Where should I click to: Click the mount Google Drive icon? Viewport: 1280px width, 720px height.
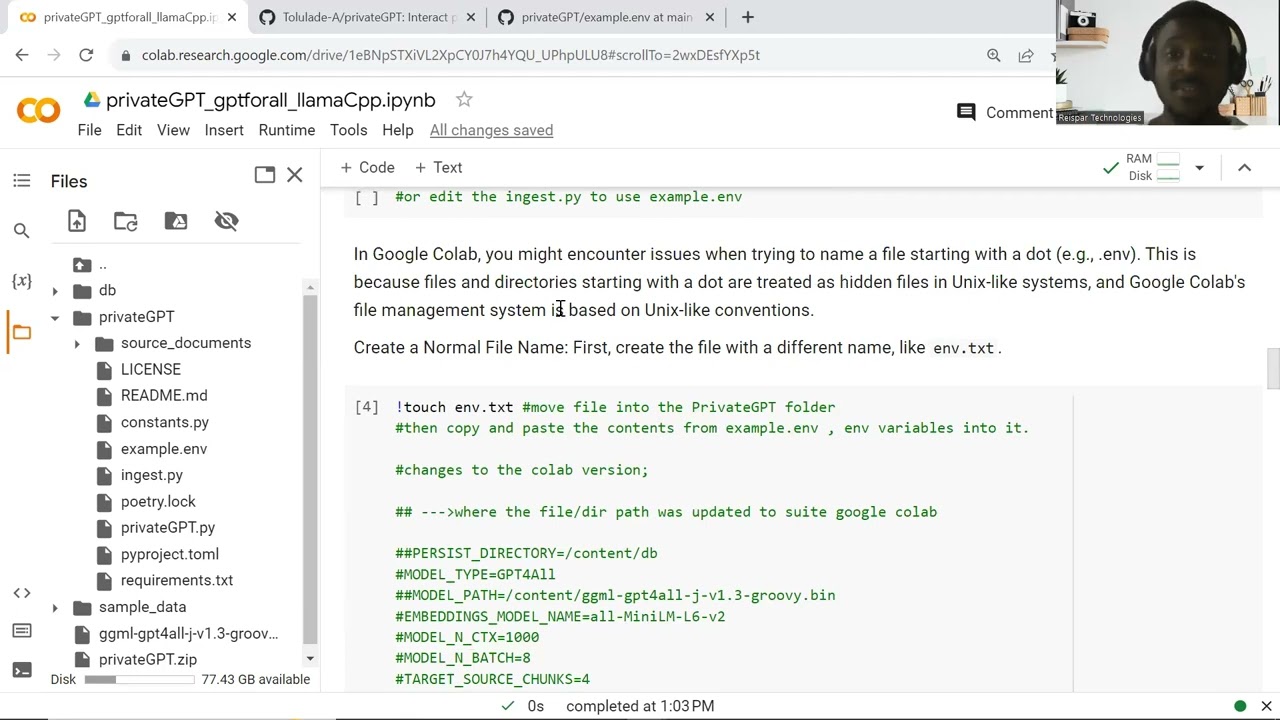coord(176,221)
